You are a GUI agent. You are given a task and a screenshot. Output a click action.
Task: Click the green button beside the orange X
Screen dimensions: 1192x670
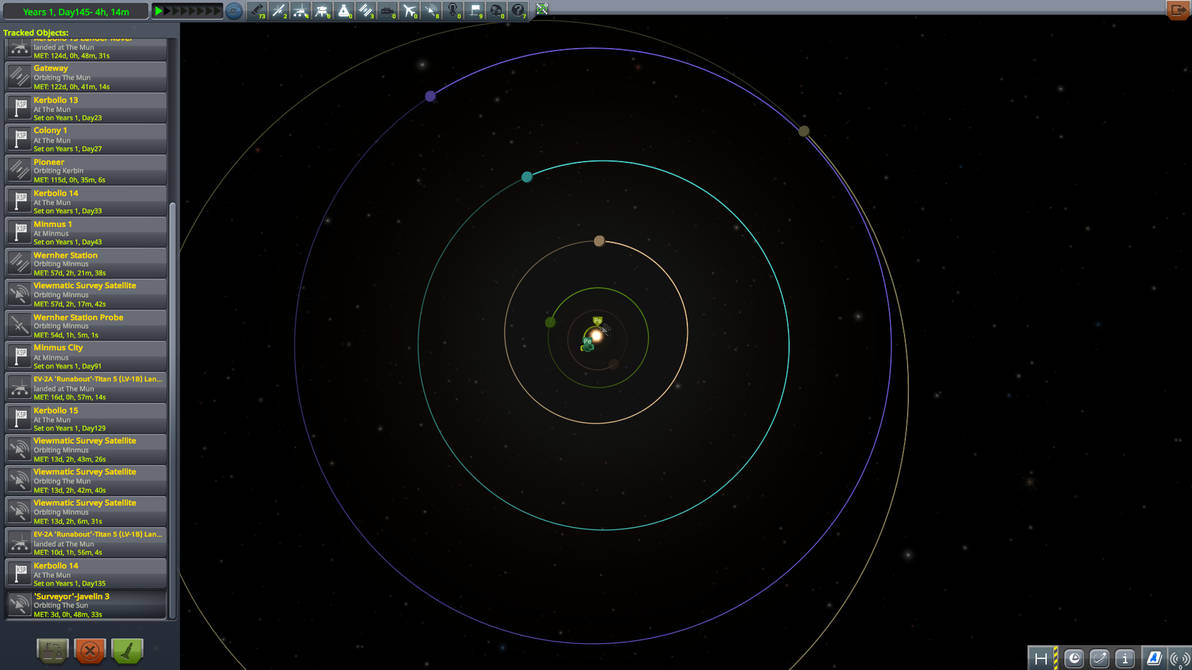click(x=127, y=650)
